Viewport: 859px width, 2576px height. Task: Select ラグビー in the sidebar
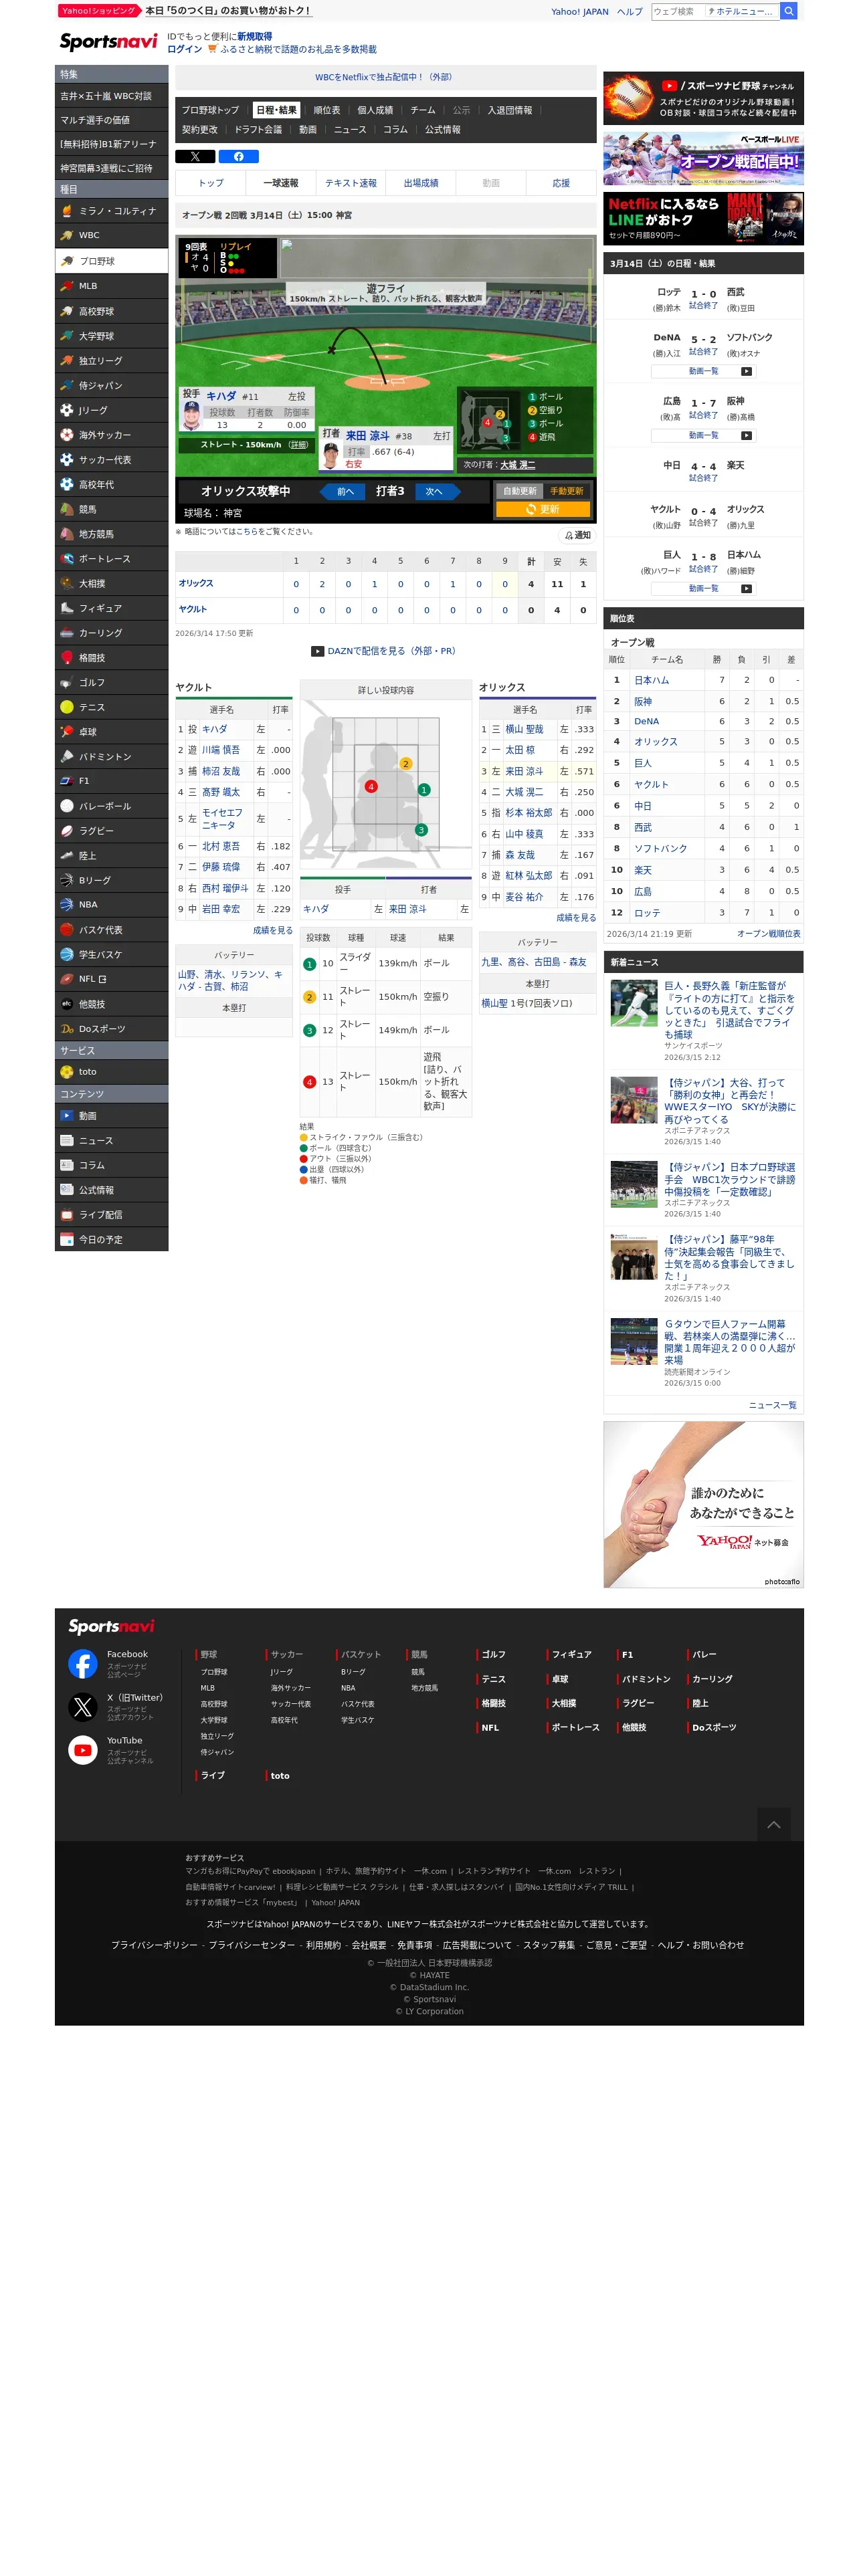(111, 831)
